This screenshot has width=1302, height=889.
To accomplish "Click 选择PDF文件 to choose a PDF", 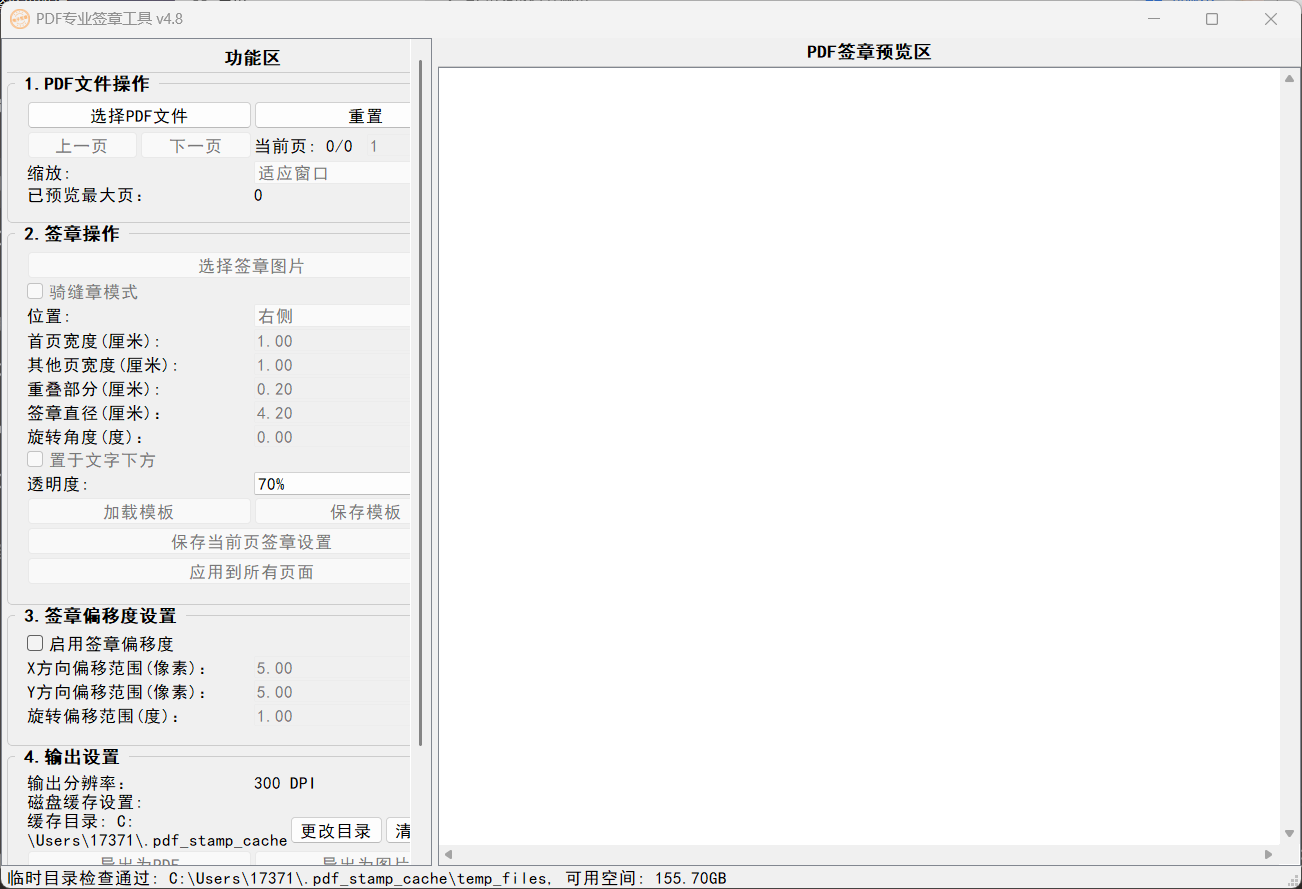I will click(139, 115).
